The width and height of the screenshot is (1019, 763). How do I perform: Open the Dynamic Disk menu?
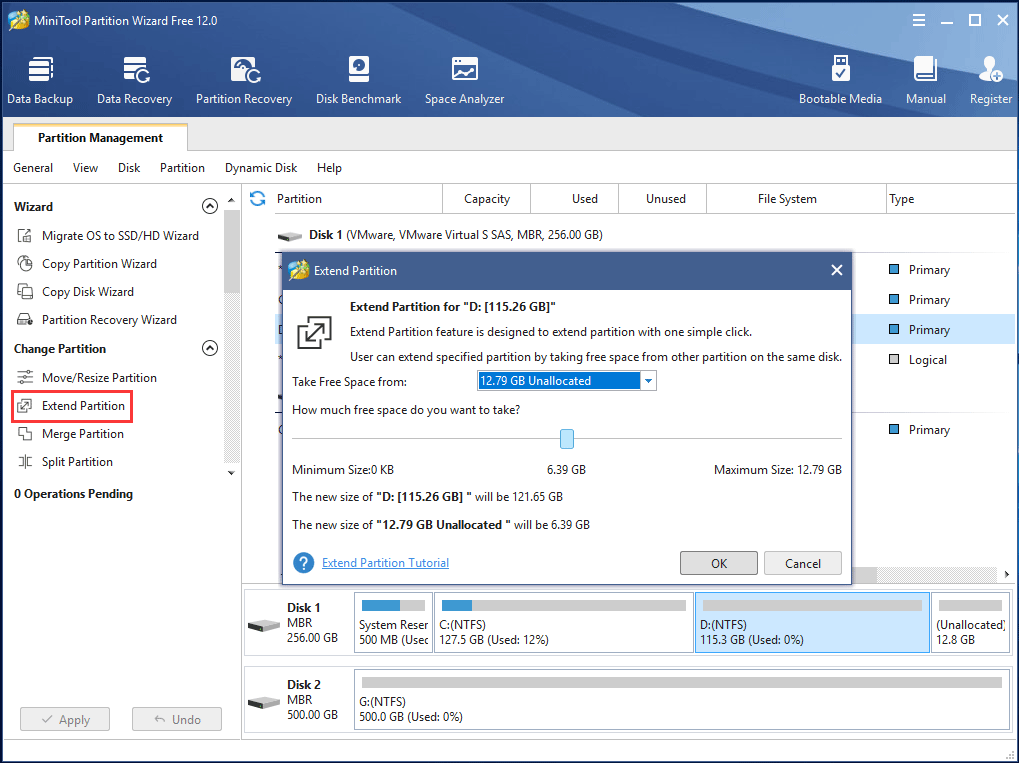pos(261,168)
